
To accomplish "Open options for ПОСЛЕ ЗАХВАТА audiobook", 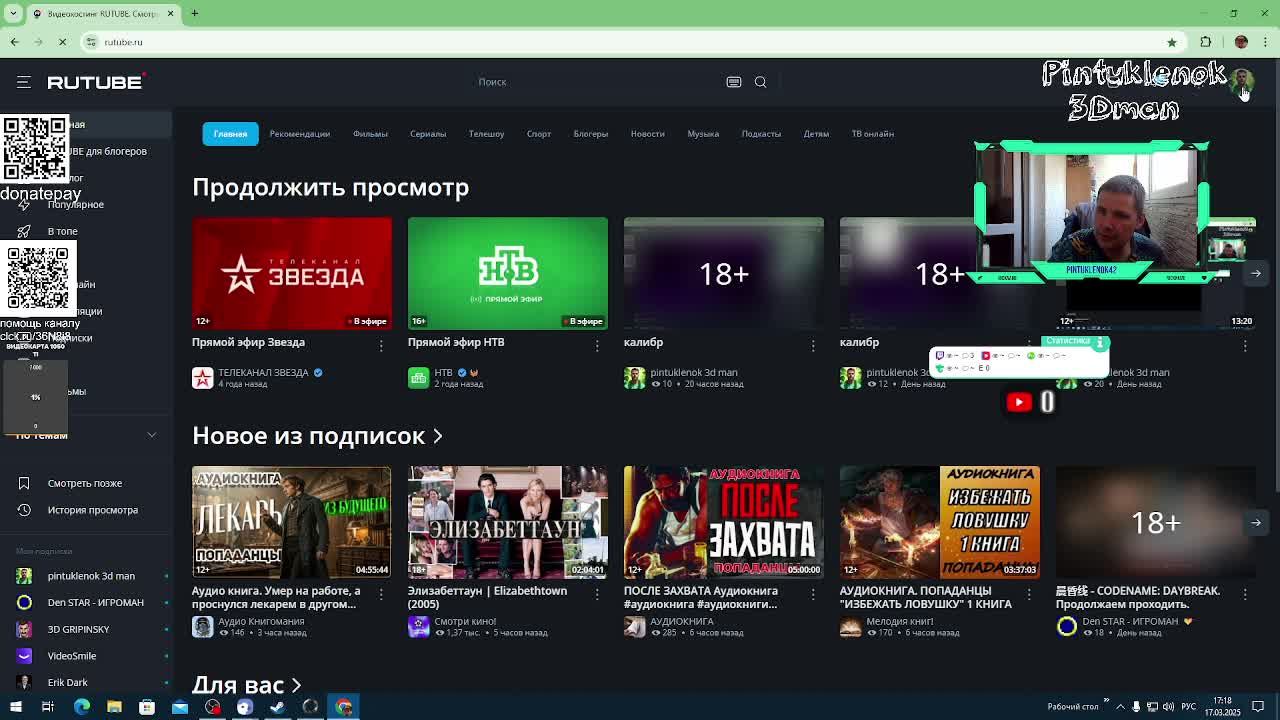I will pos(813,594).
